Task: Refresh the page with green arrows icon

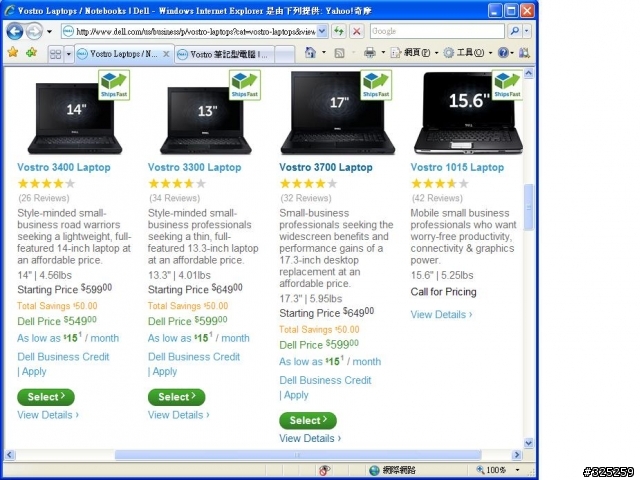Action: pyautogui.click(x=339, y=31)
